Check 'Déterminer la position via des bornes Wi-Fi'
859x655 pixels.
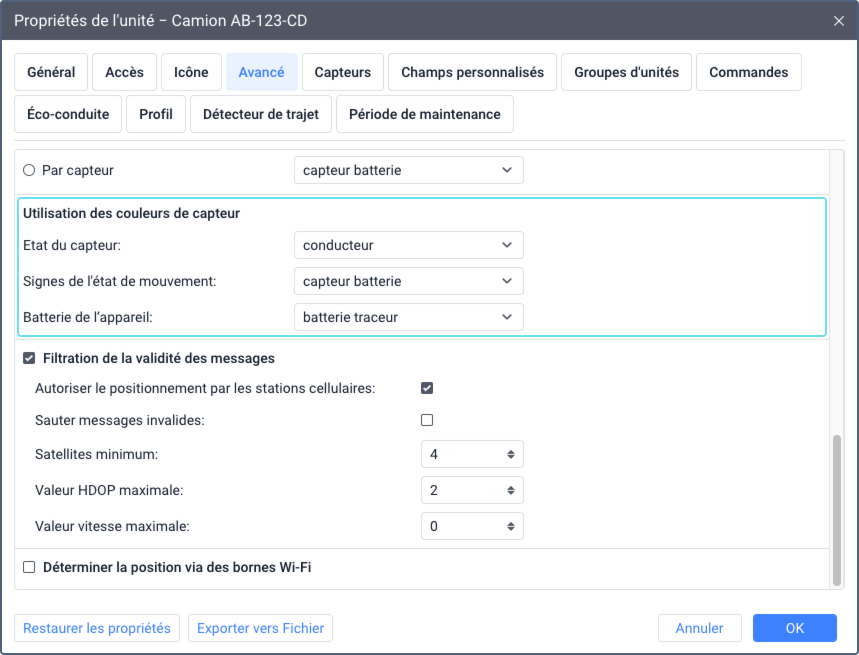[x=29, y=567]
